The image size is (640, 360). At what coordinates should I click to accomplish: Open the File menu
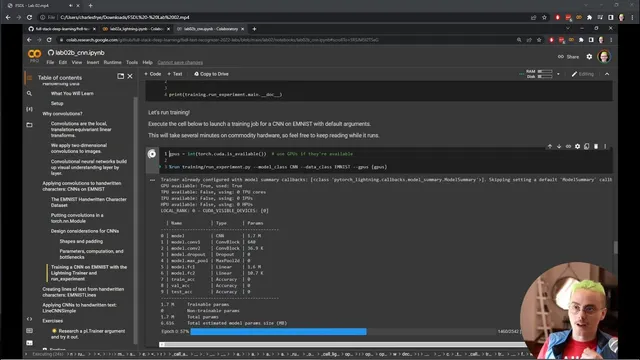(50, 62)
